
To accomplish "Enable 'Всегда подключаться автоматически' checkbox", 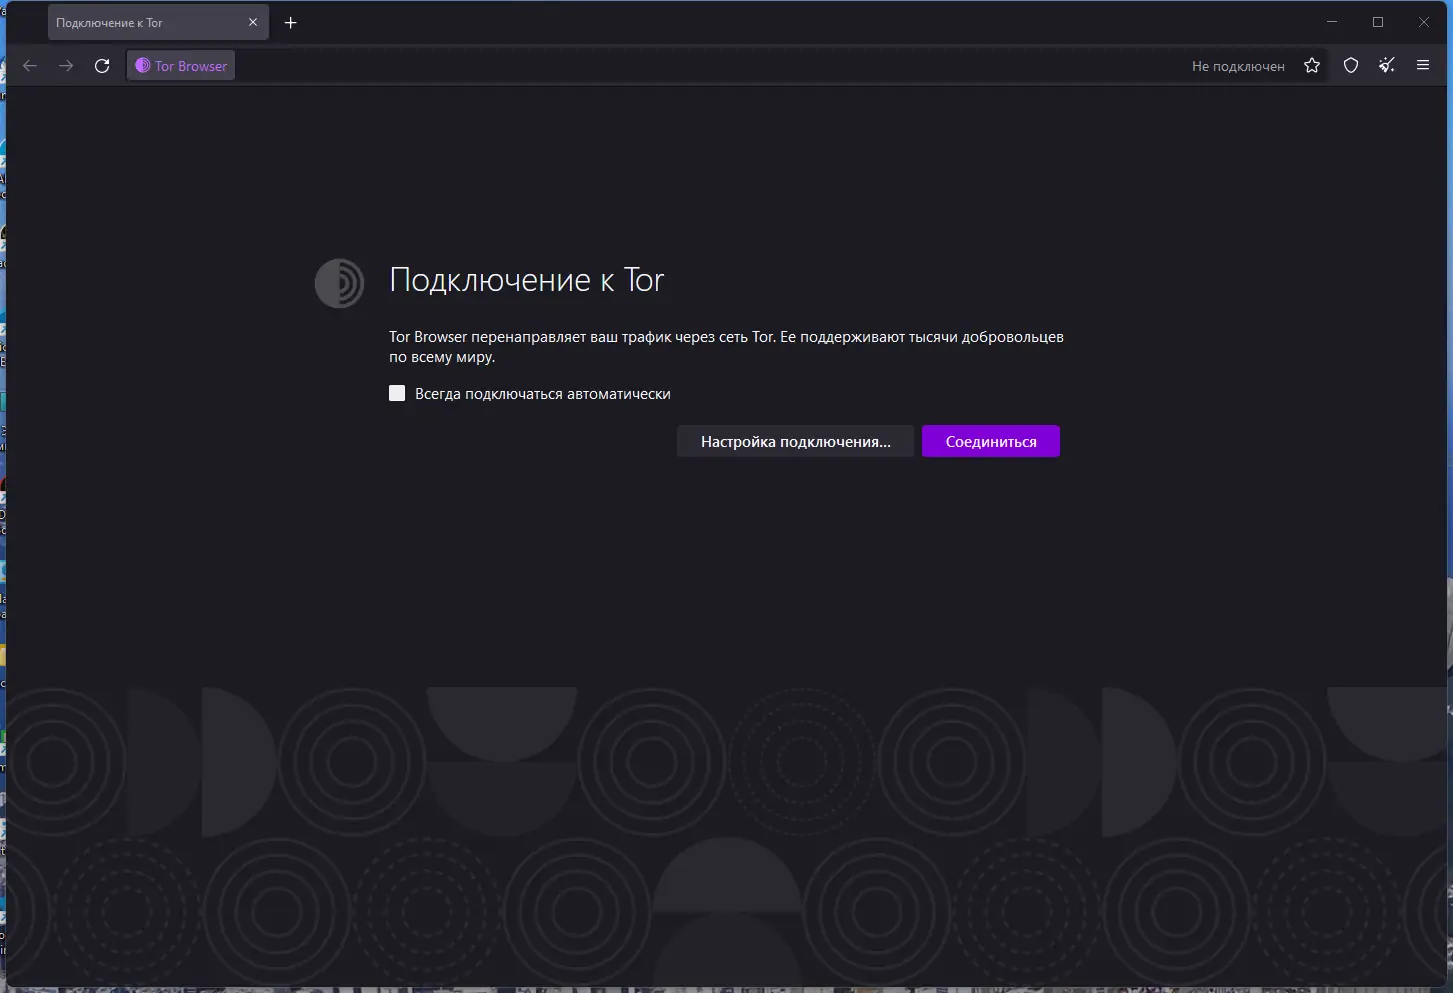I will coord(397,393).
